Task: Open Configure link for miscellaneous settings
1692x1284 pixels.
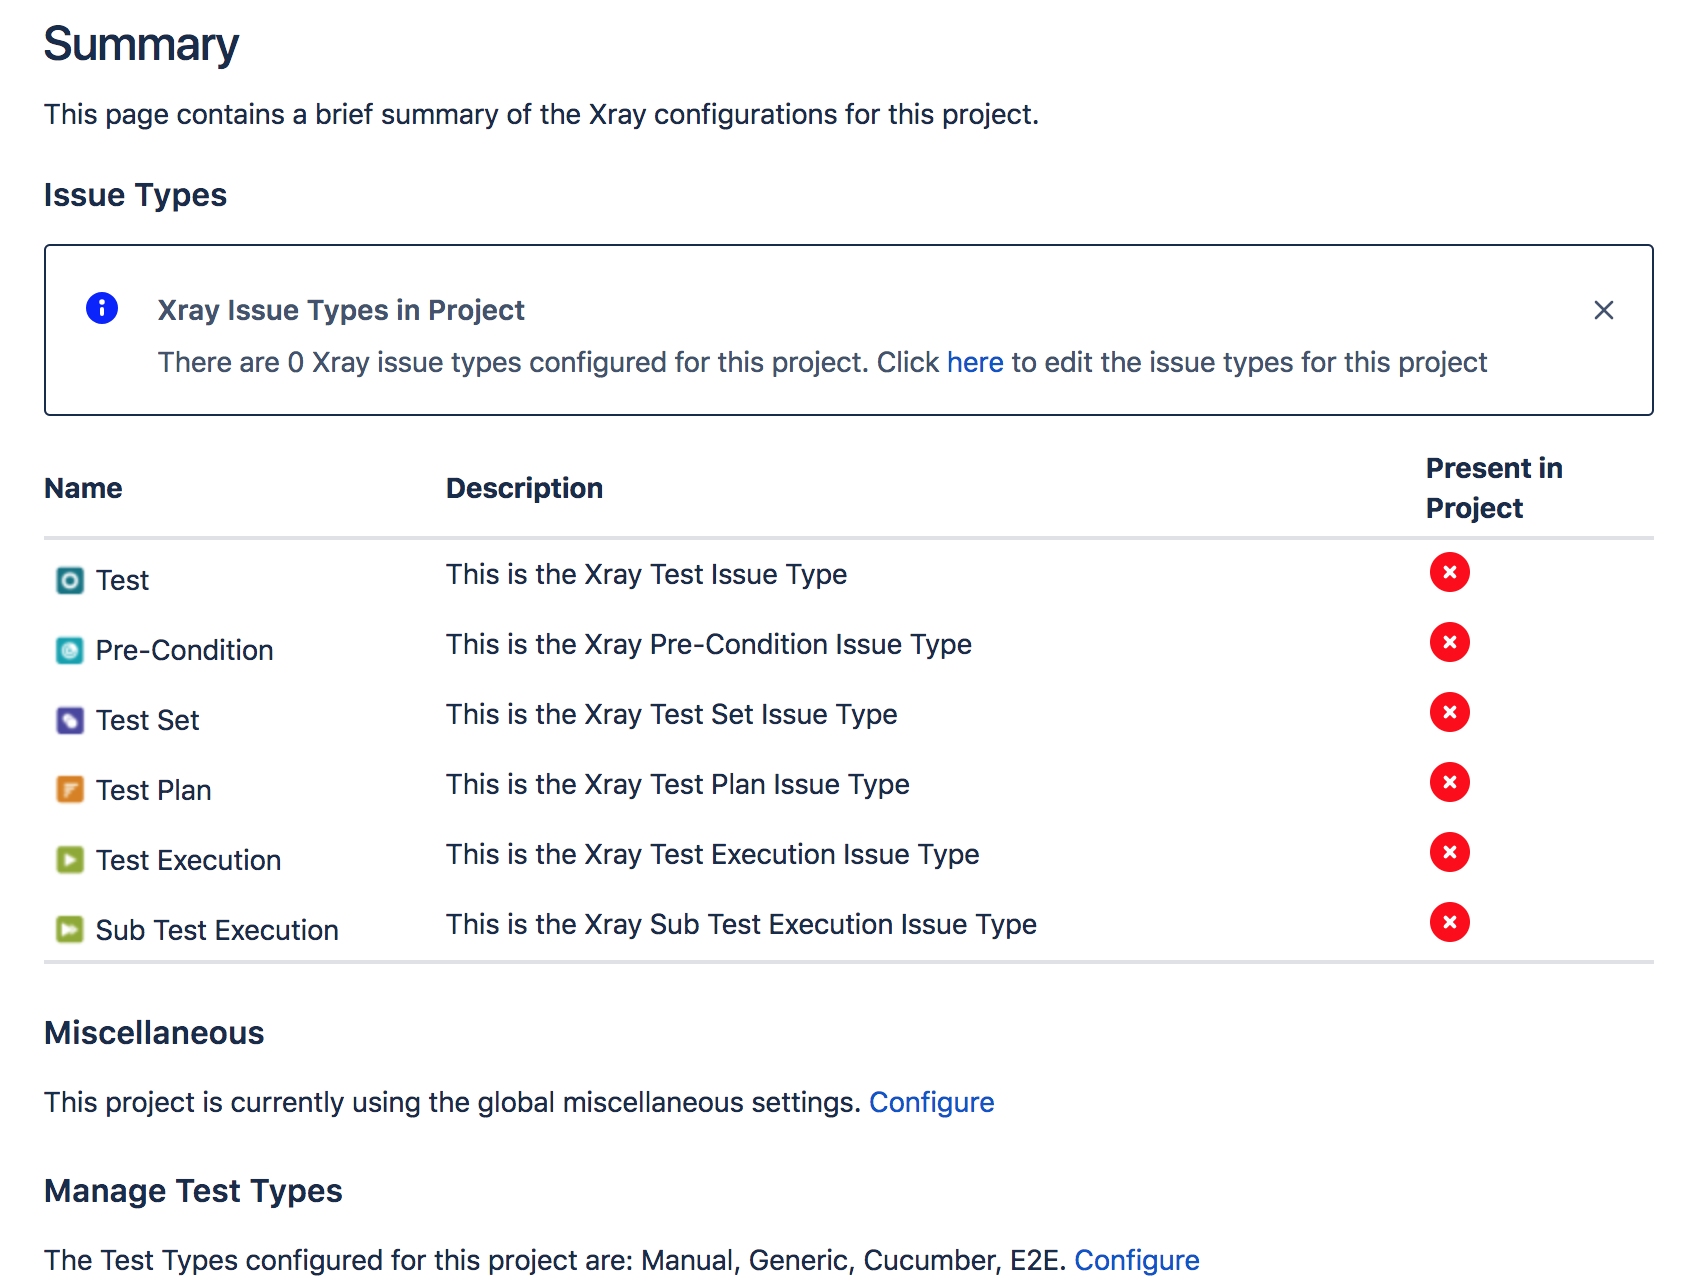Action: click(932, 1102)
